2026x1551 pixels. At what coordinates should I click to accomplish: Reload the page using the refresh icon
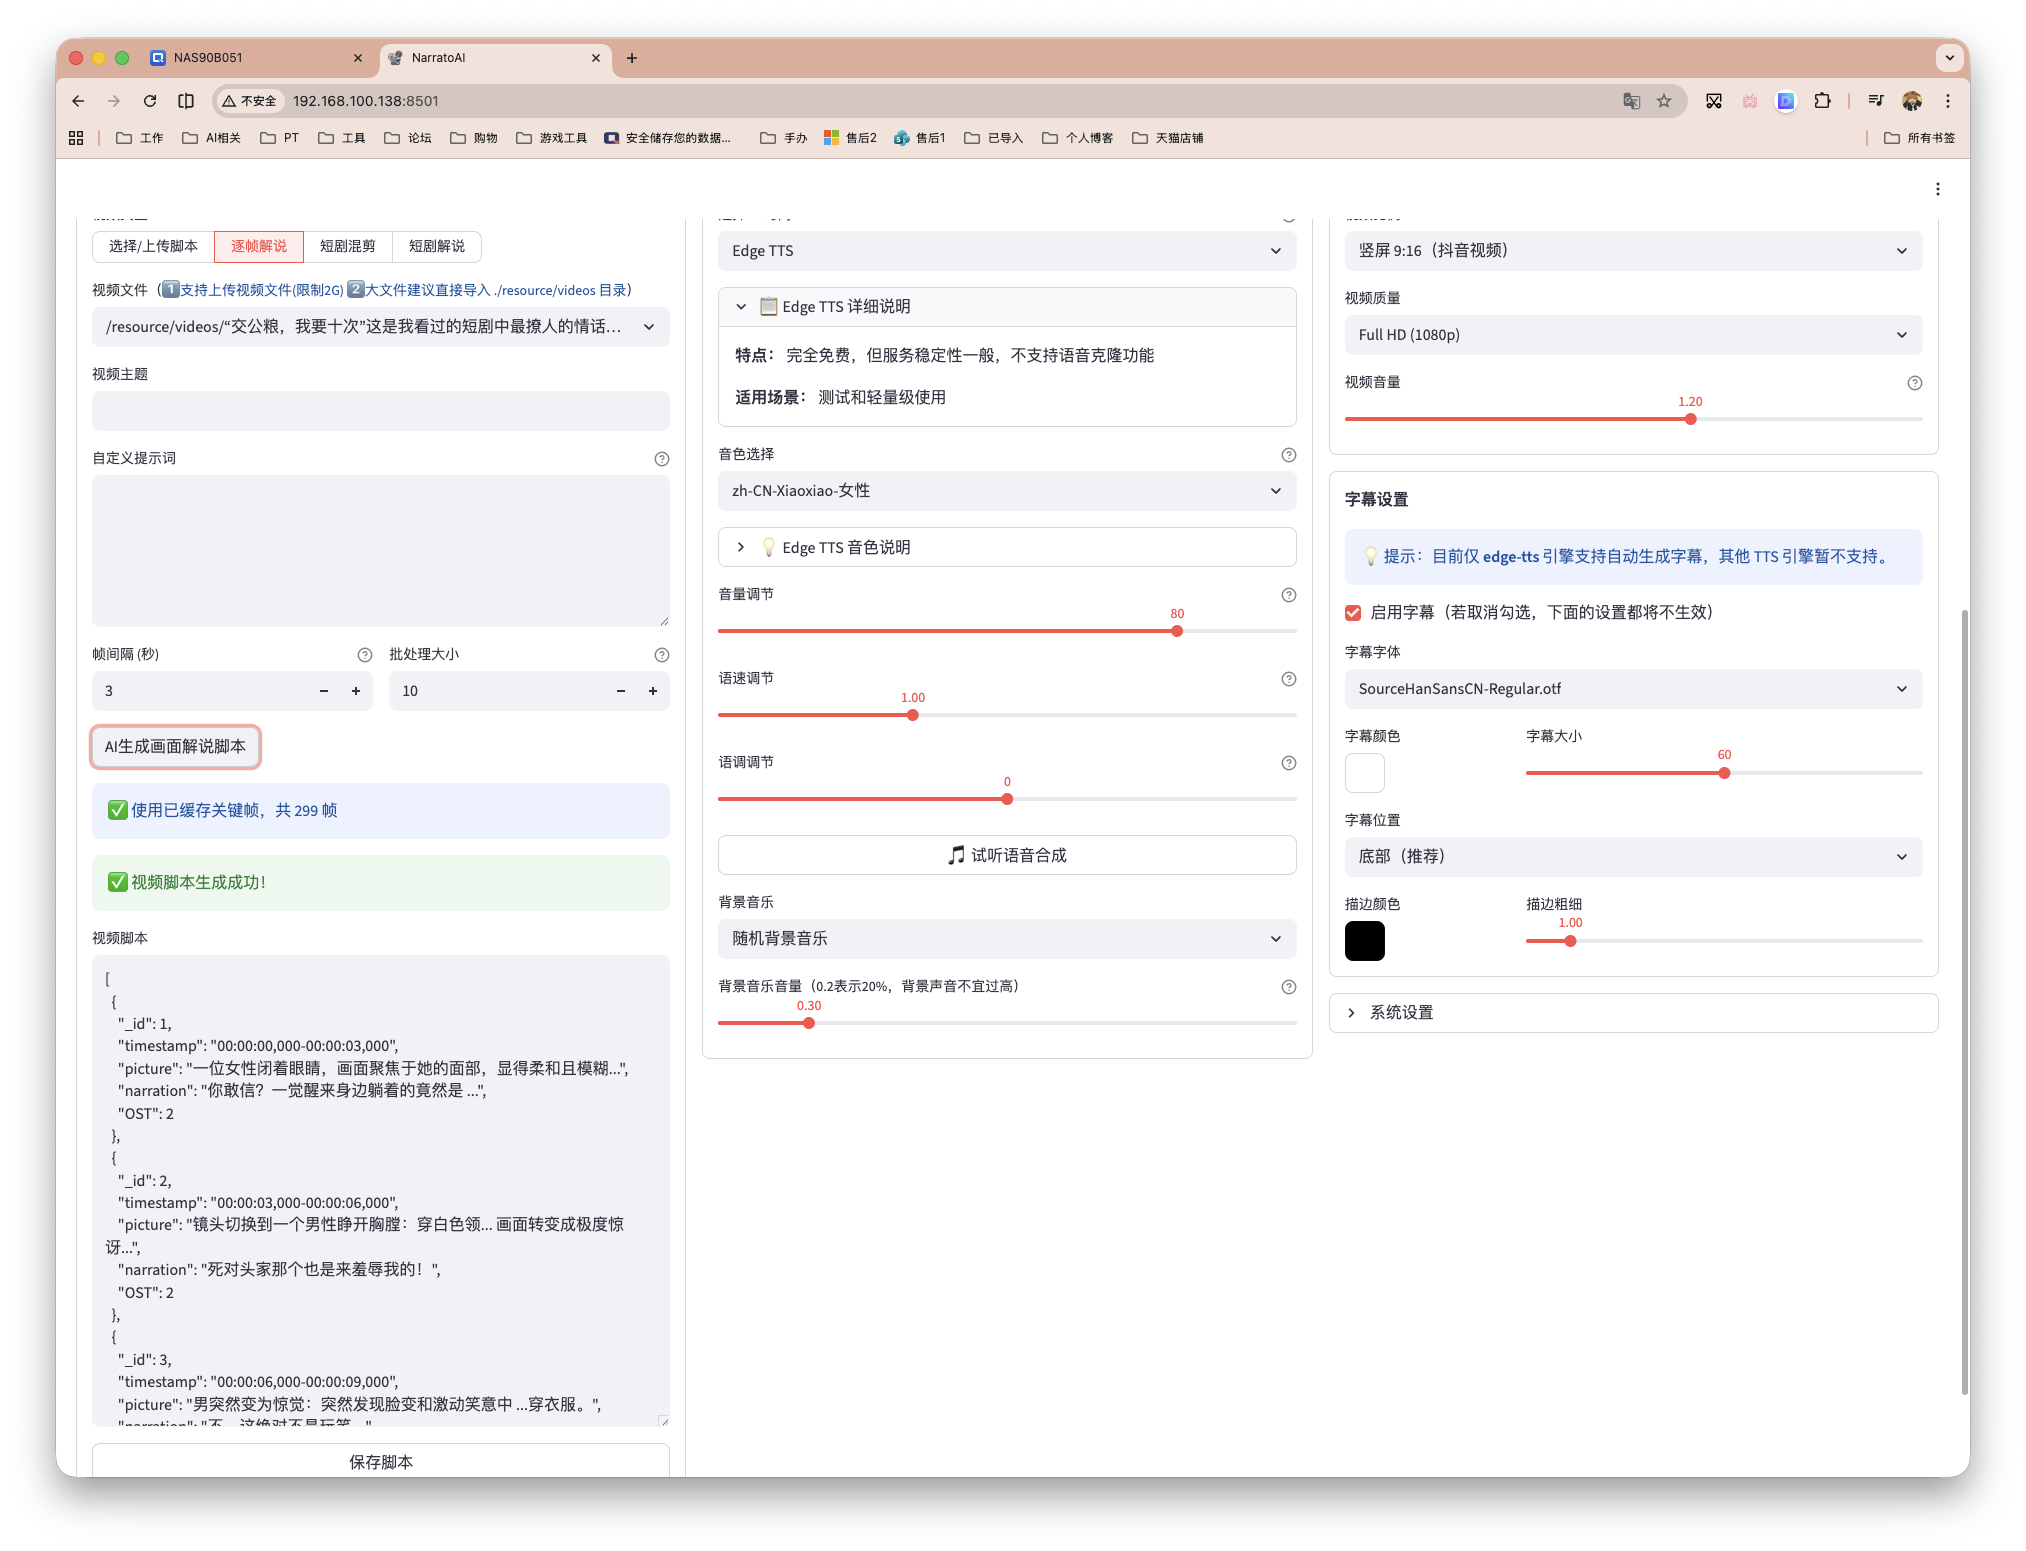[150, 101]
